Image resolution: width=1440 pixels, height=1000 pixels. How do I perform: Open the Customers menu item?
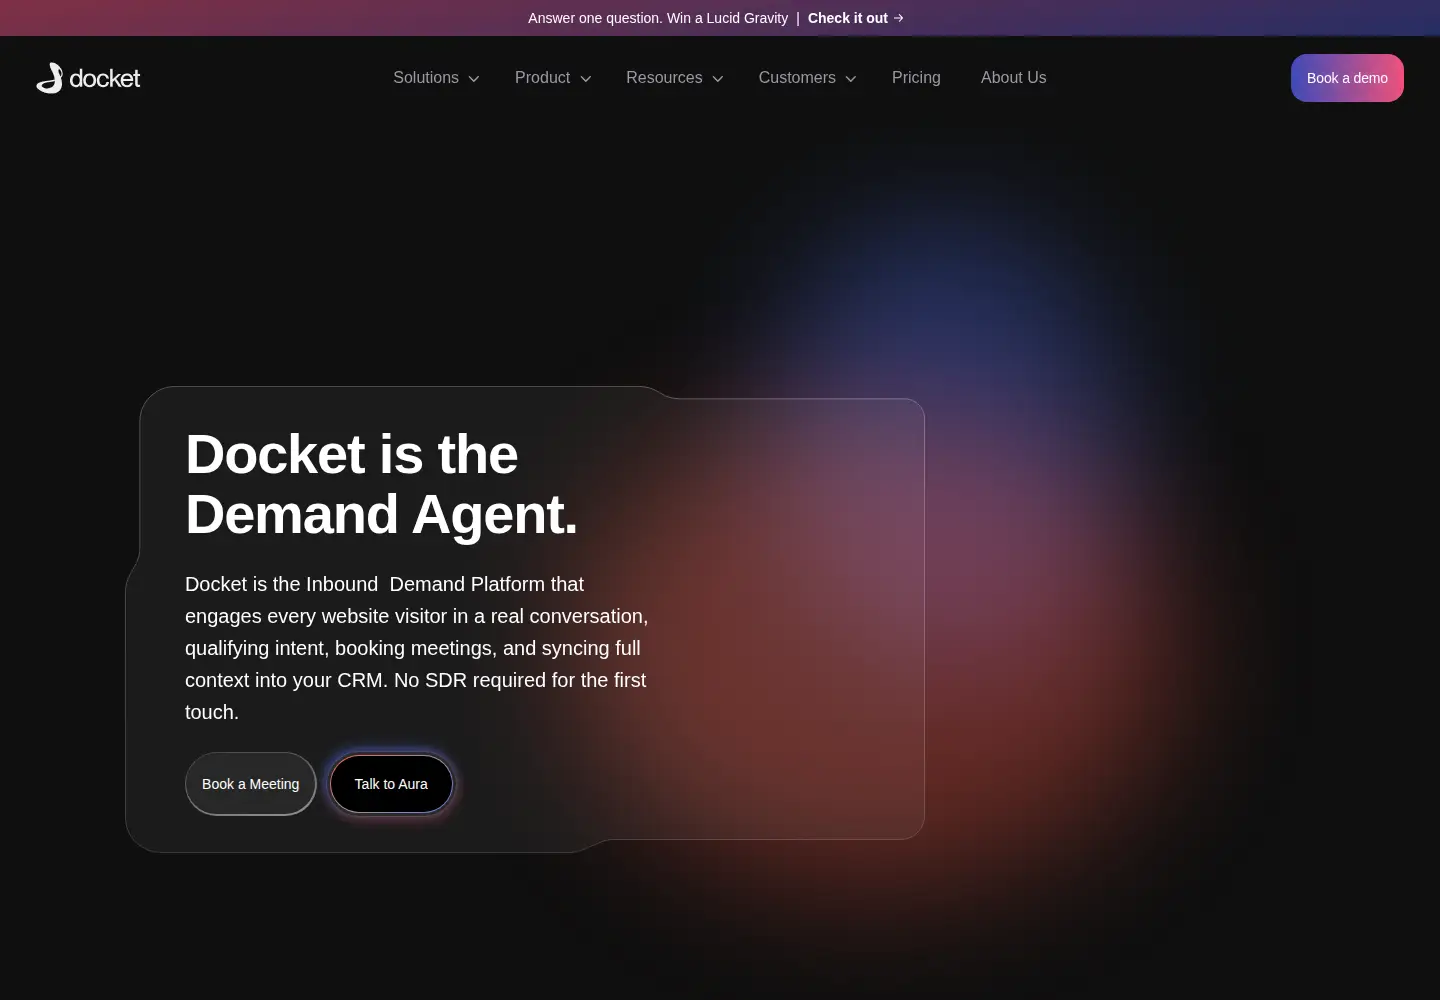(x=797, y=78)
